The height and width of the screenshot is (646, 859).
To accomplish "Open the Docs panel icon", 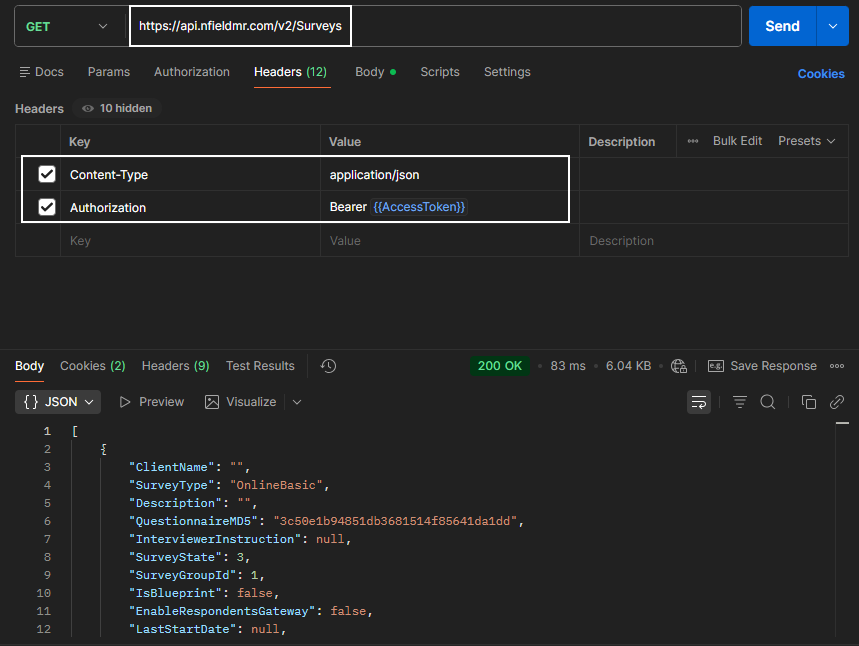I will [x=25, y=72].
